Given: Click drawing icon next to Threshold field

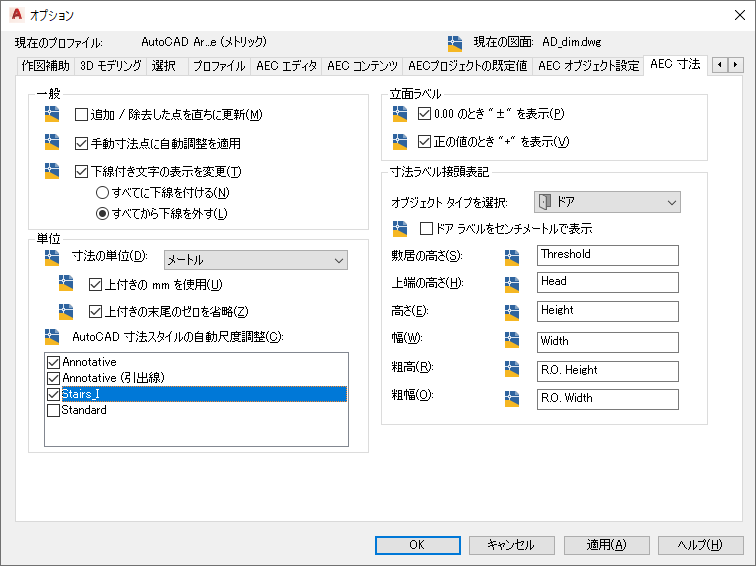Looking at the screenshot, I should [512, 257].
